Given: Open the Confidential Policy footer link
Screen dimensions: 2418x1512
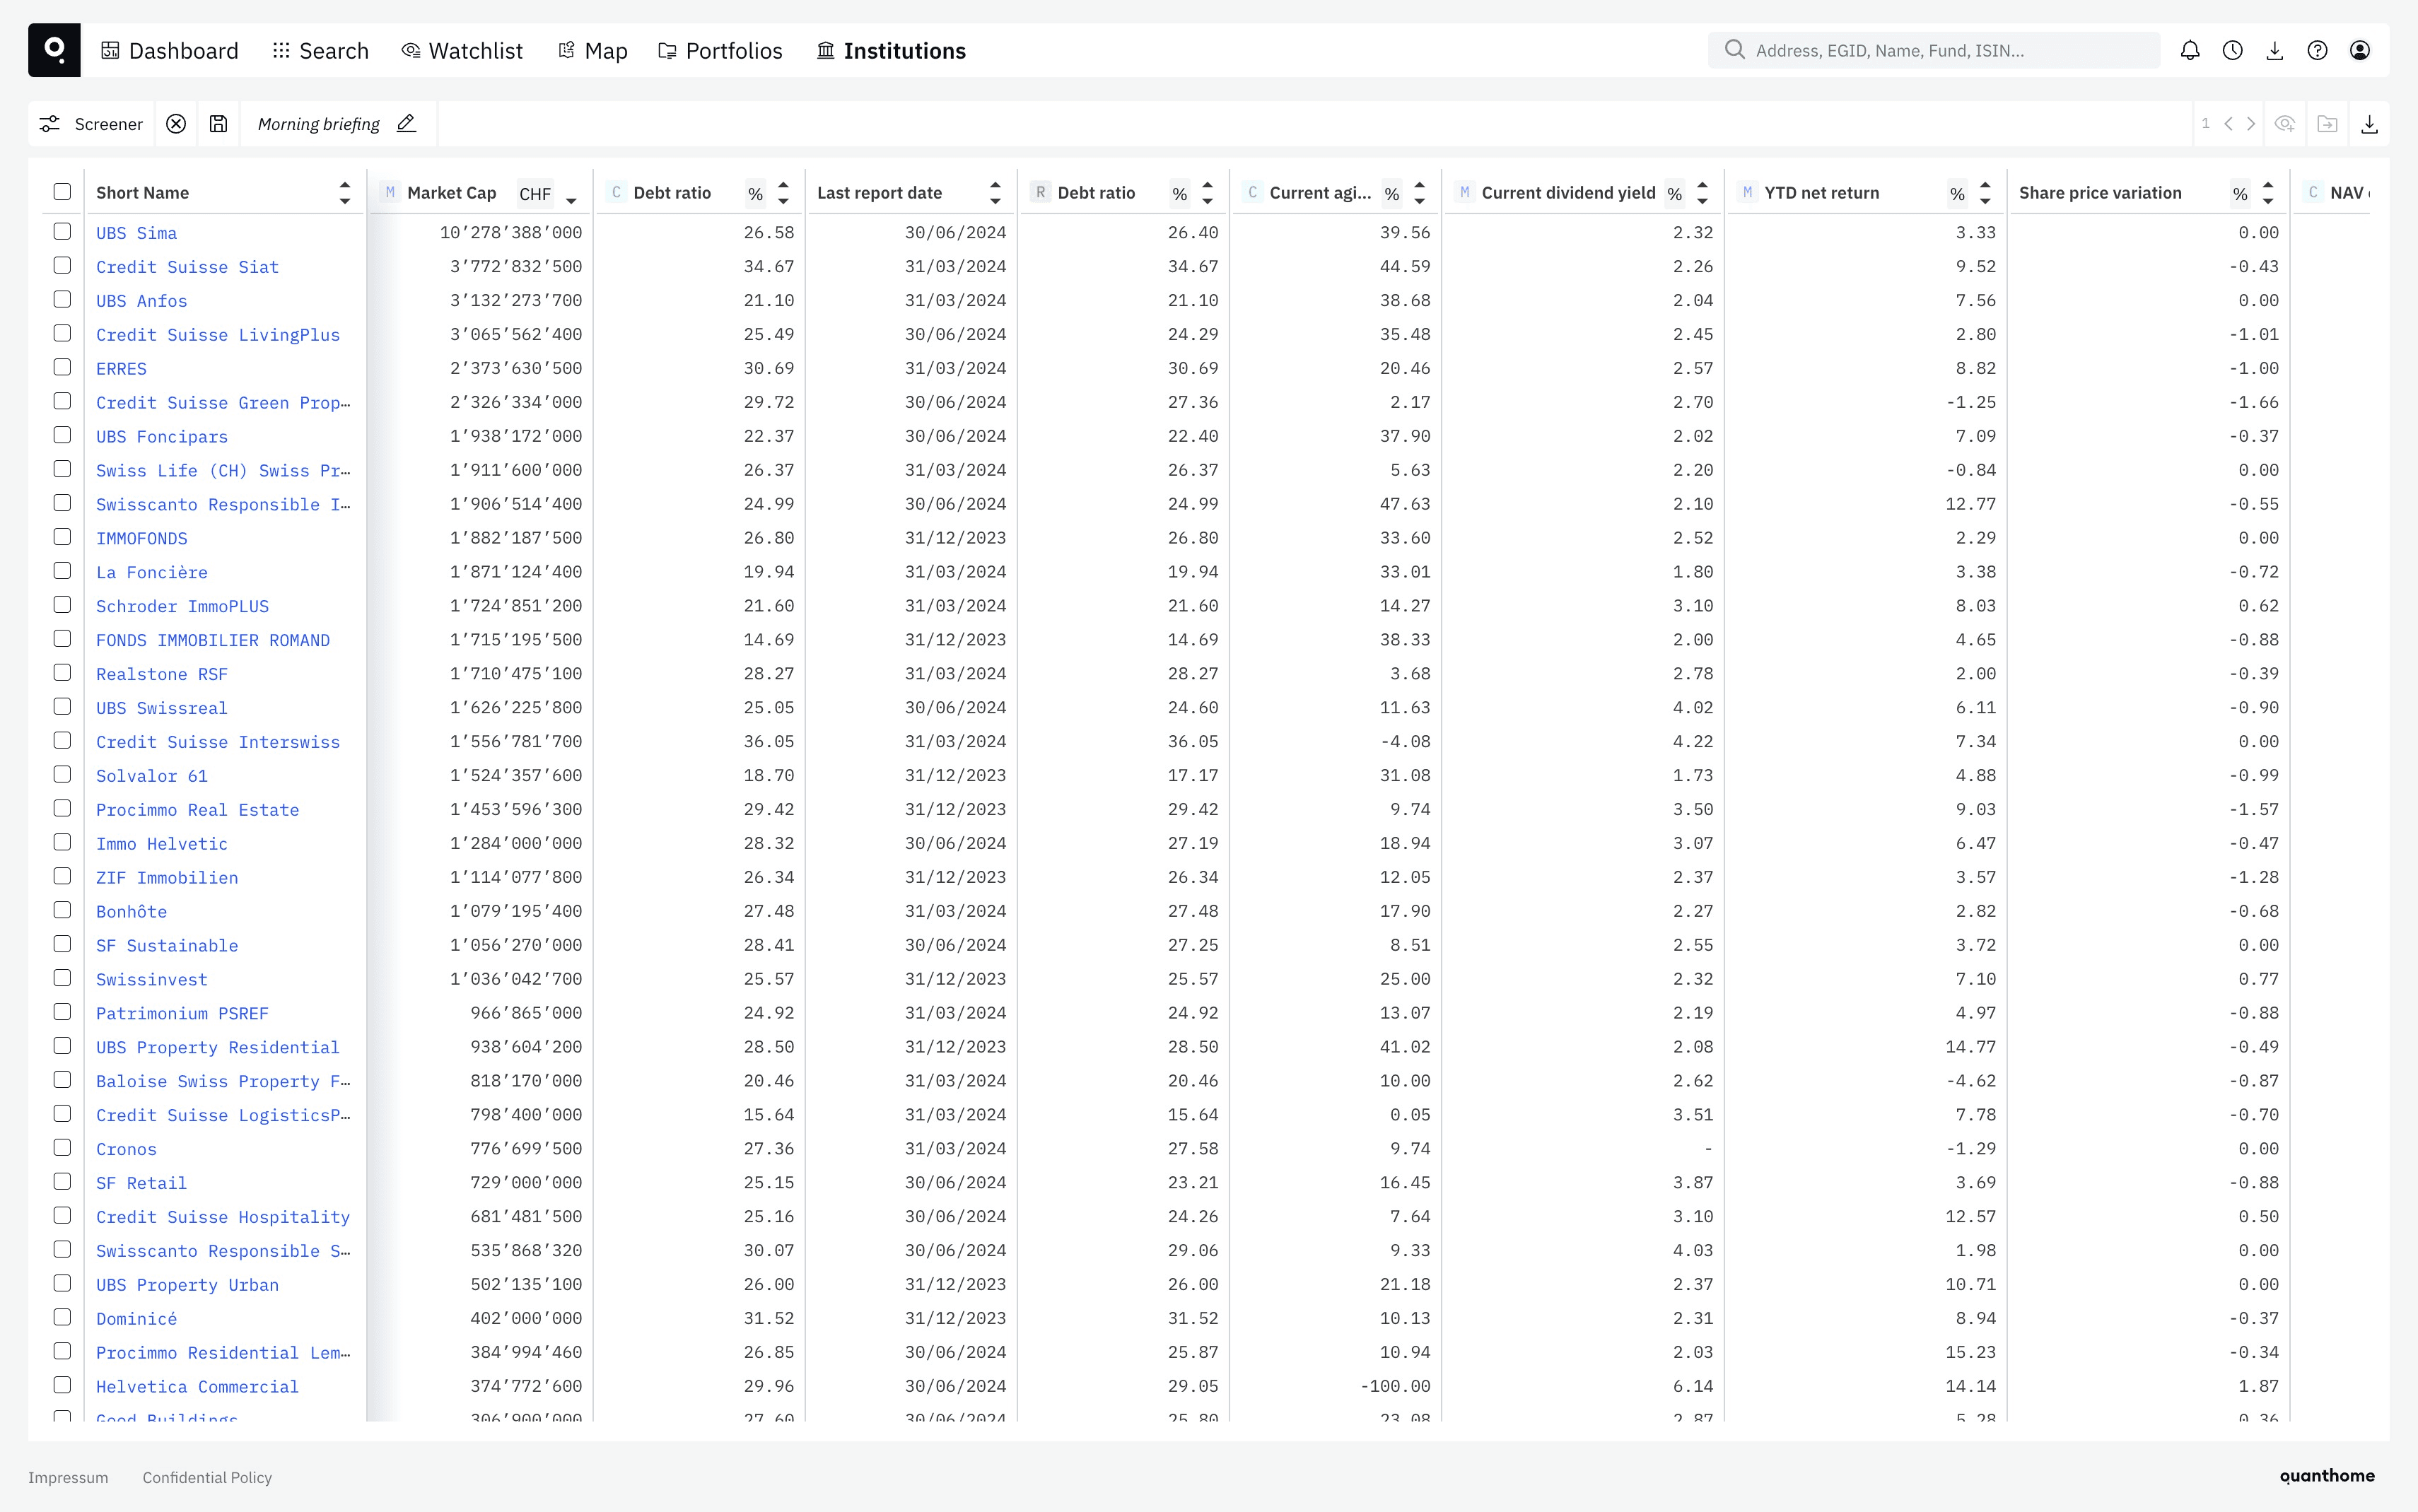Looking at the screenshot, I should 207,1477.
